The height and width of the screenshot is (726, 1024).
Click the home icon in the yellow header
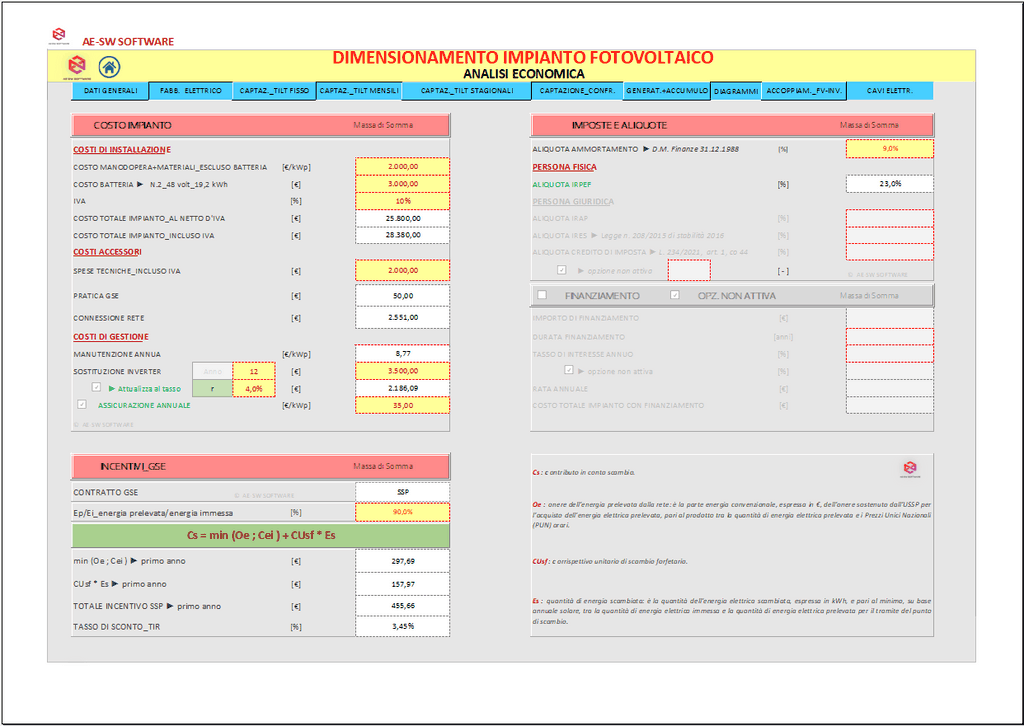pyautogui.click(x=109, y=67)
